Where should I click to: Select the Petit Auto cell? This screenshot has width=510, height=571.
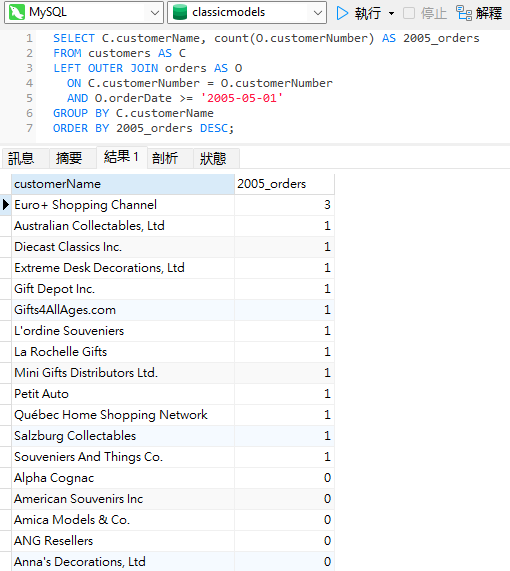[123, 394]
